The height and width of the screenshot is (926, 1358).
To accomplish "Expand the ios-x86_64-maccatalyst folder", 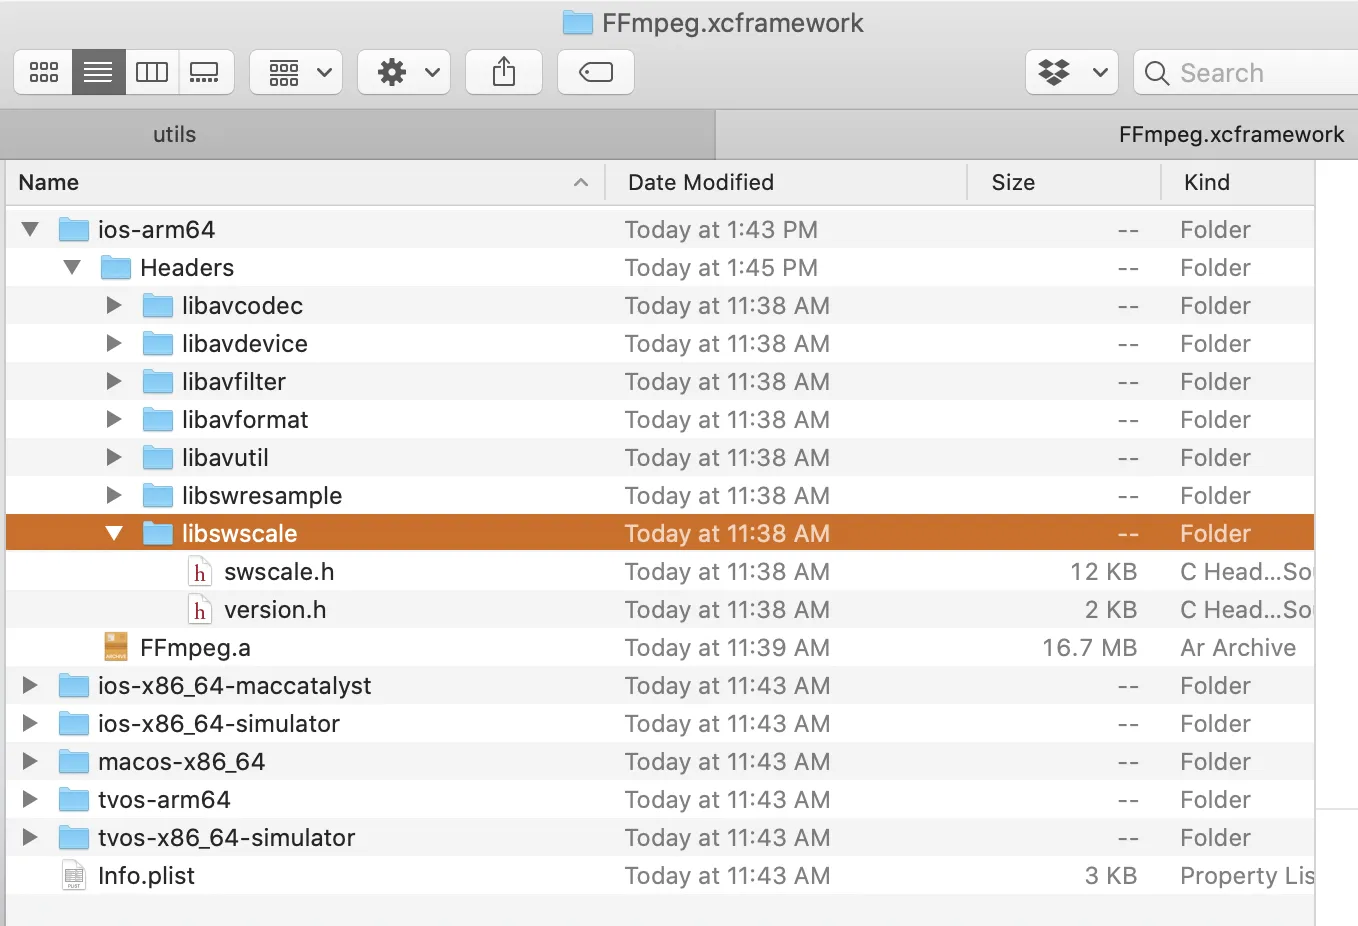I will (x=30, y=686).
